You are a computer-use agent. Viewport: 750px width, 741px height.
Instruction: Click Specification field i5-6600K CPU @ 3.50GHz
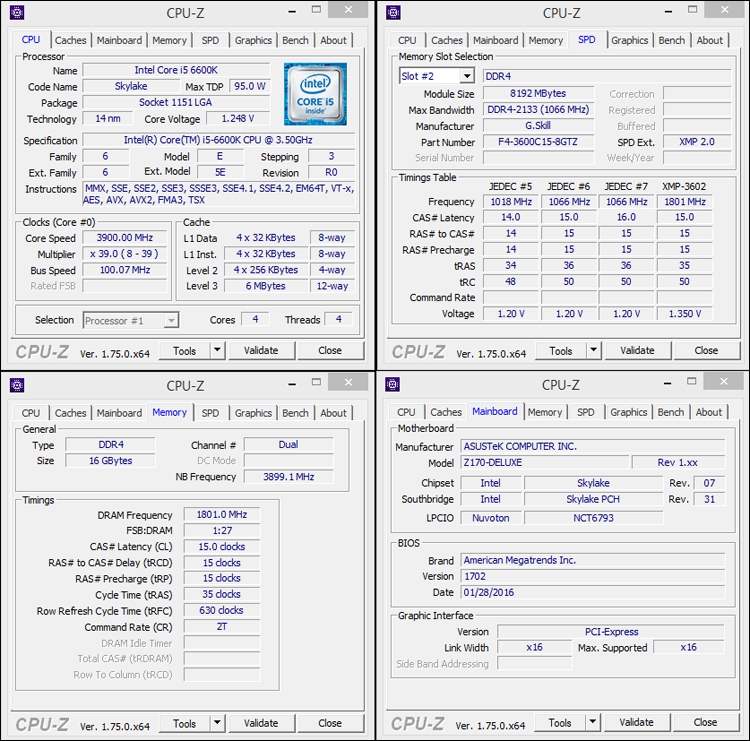click(219, 140)
